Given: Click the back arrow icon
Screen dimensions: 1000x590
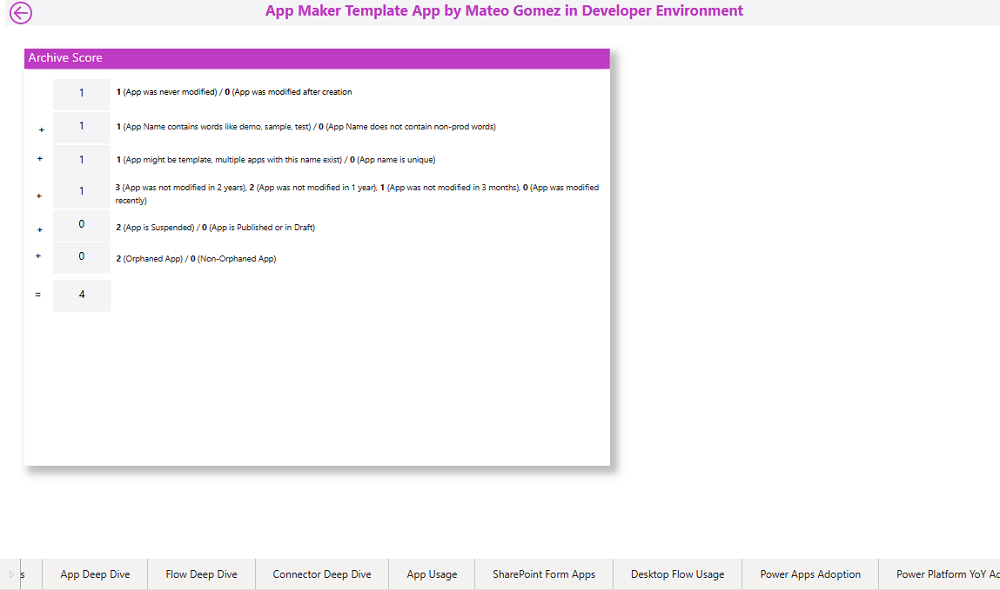Looking at the screenshot, I should (x=21, y=13).
